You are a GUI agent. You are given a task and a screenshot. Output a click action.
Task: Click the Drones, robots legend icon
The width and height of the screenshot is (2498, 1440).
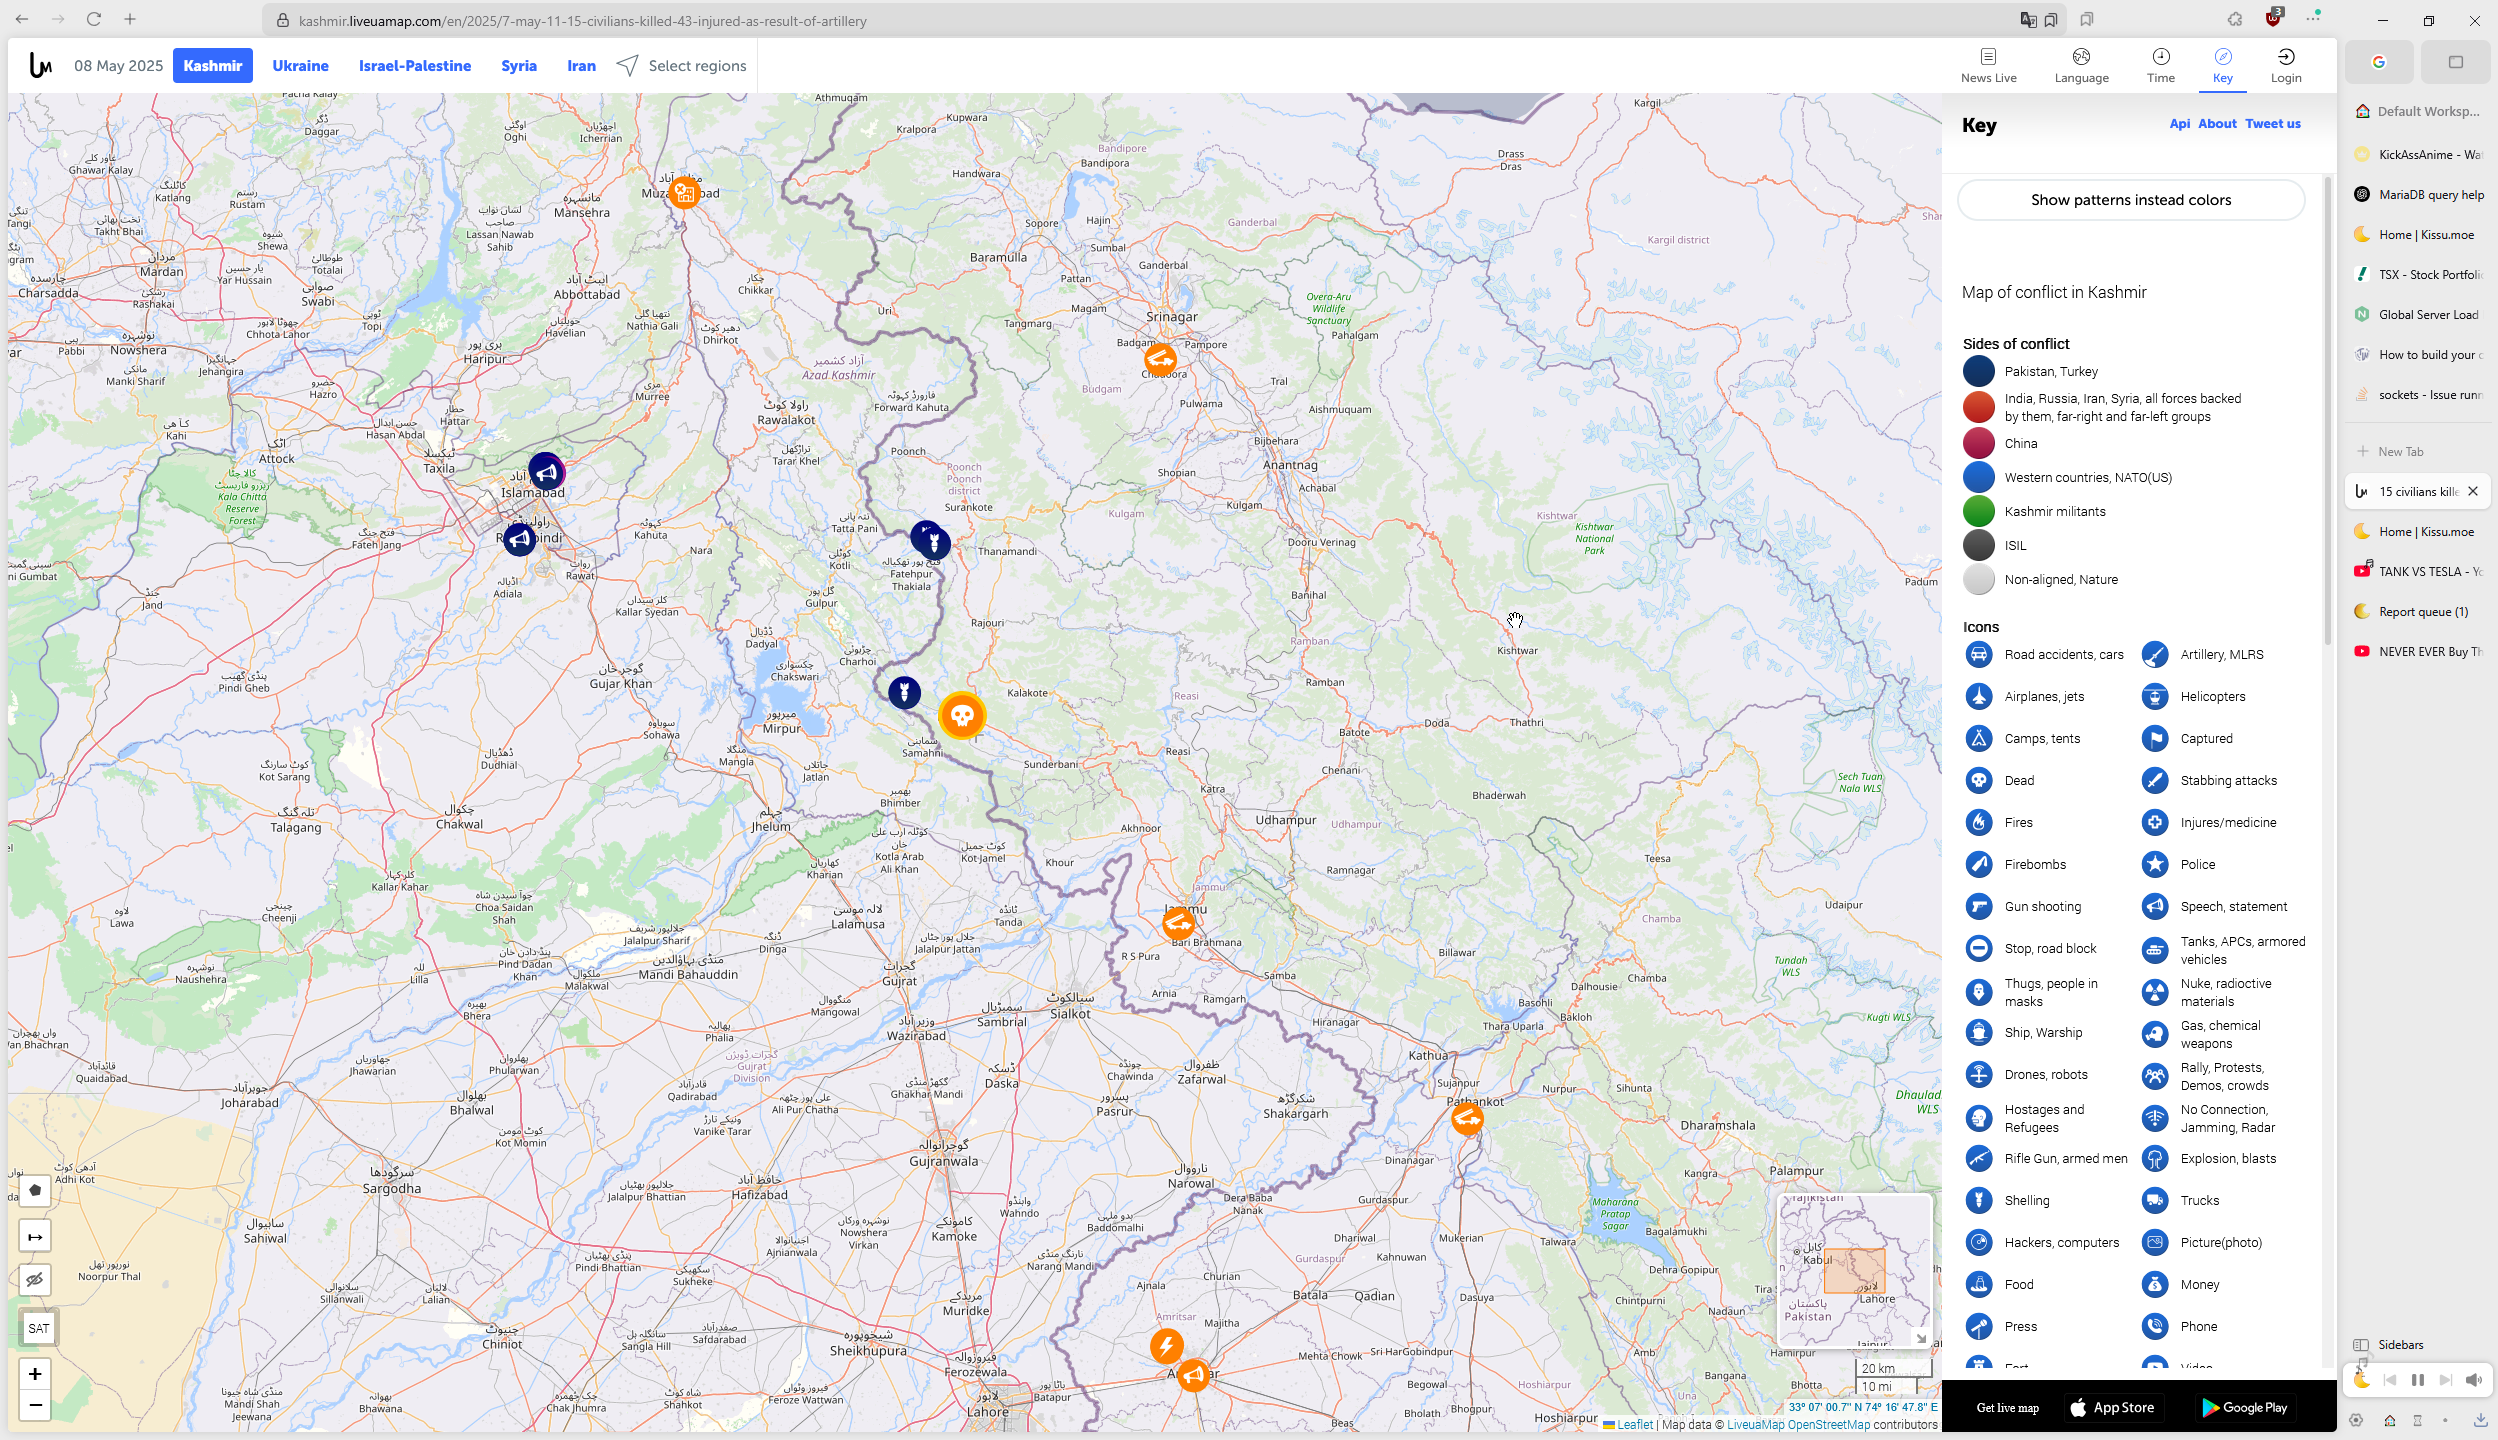(x=1979, y=1075)
